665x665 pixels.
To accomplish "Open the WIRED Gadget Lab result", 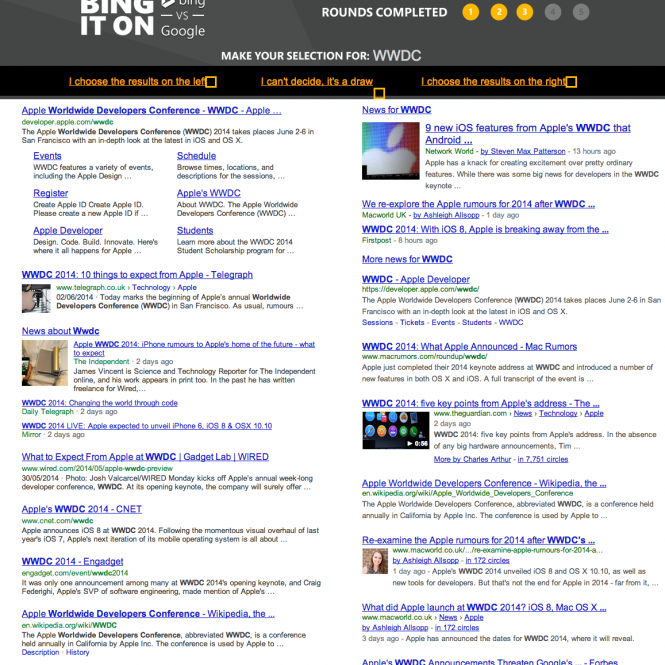I will tap(145, 457).
